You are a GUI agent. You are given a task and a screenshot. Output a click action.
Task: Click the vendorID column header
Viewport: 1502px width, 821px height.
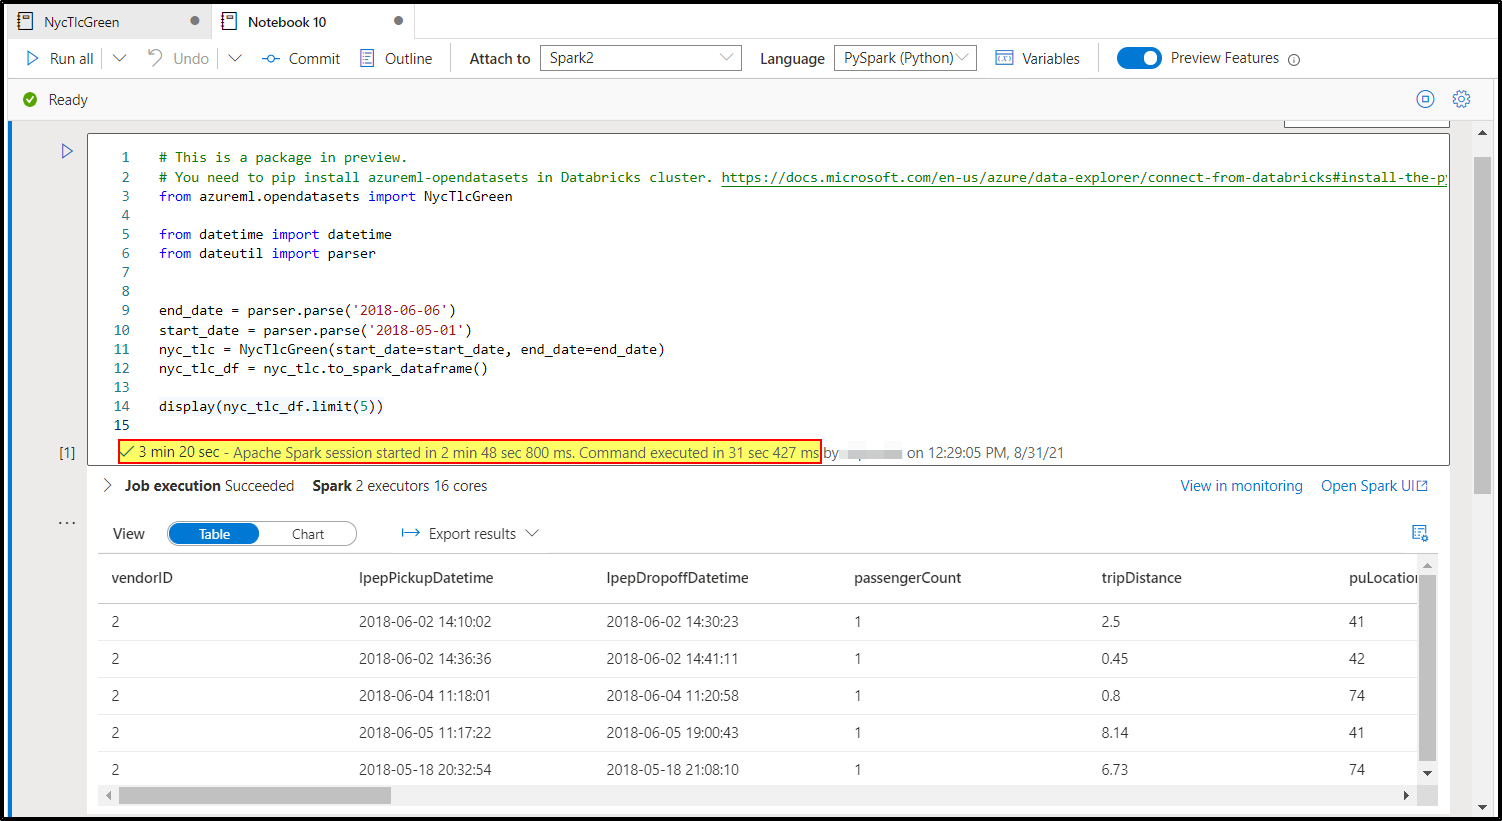[x=142, y=578]
